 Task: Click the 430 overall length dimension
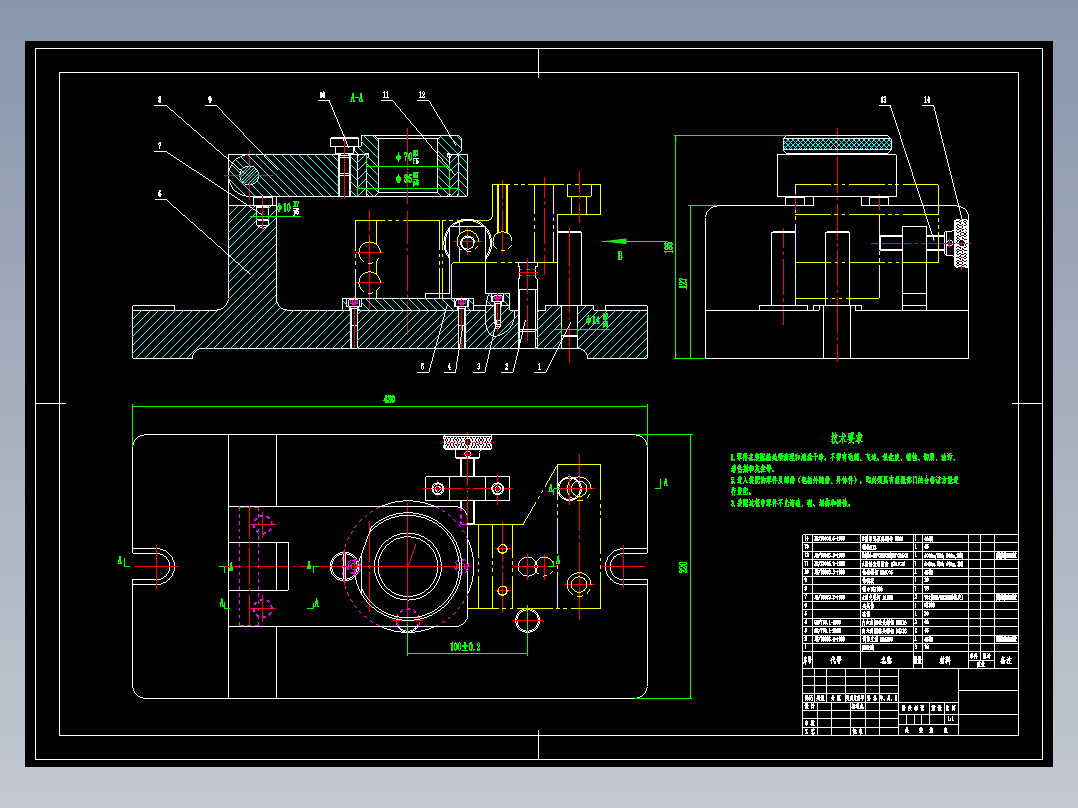point(389,399)
